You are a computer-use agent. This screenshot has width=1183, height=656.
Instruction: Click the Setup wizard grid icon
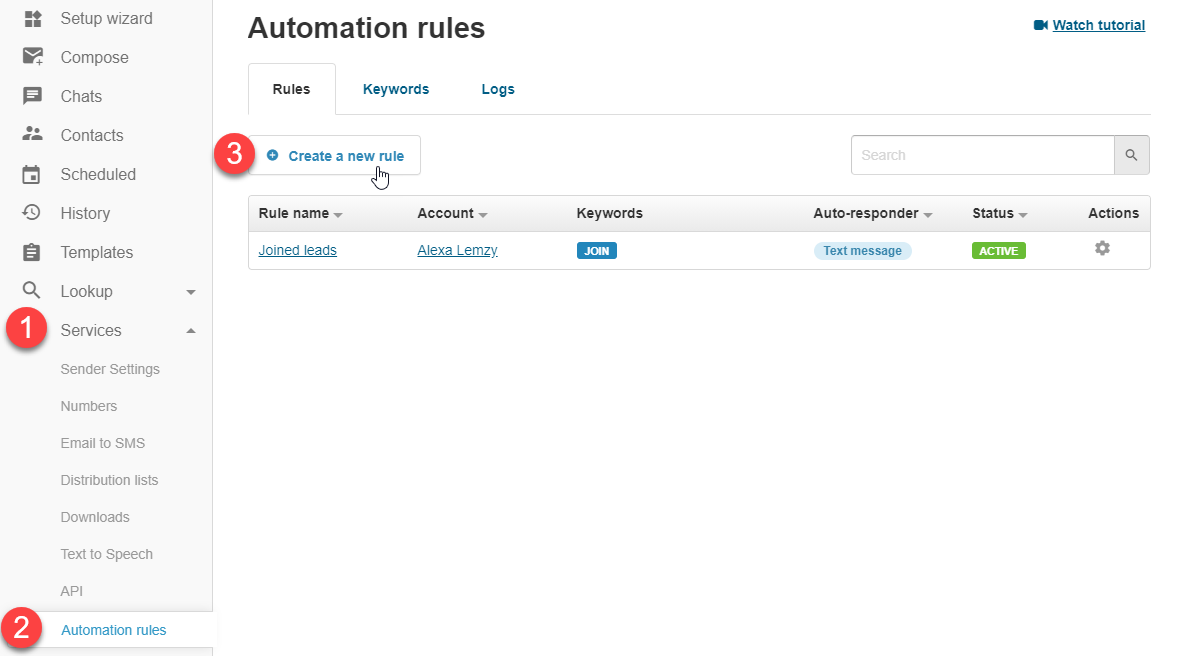point(32,18)
